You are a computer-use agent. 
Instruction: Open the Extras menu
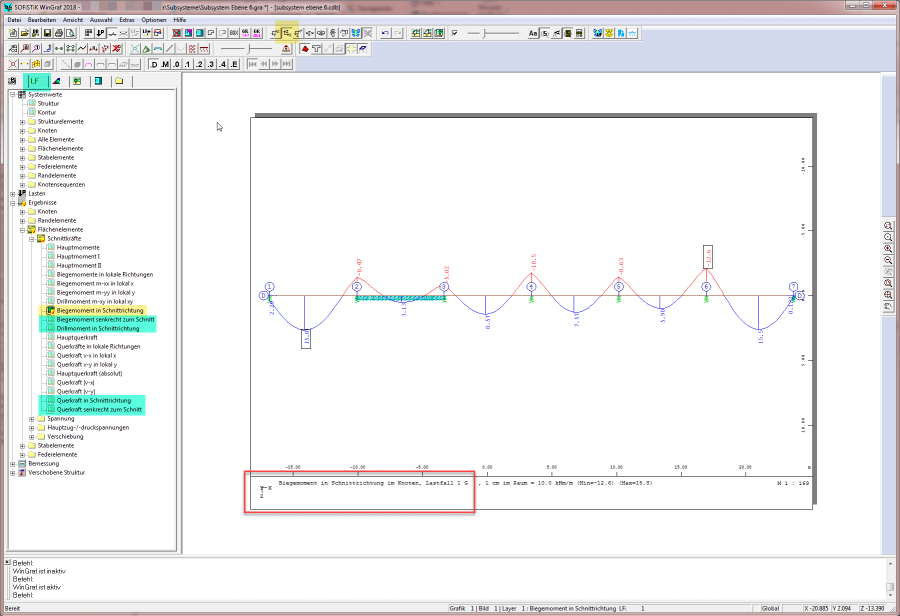pos(126,19)
